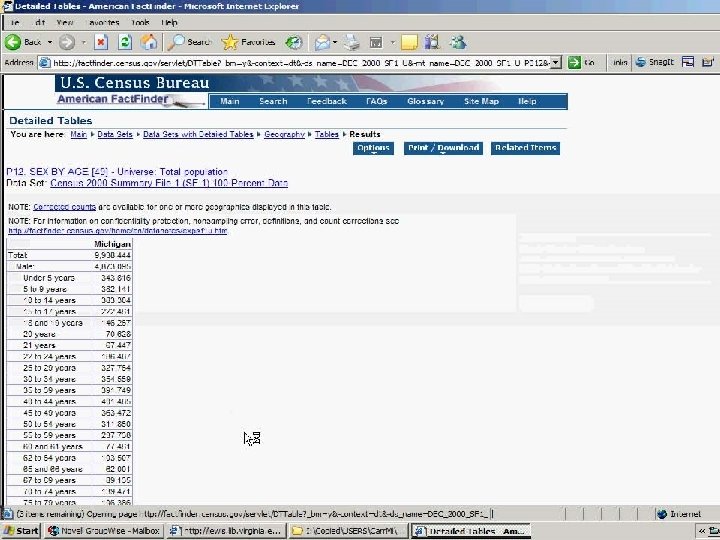720x540 pixels.
Task: Open the Forward button history dropdown arrow
Action: point(84,42)
